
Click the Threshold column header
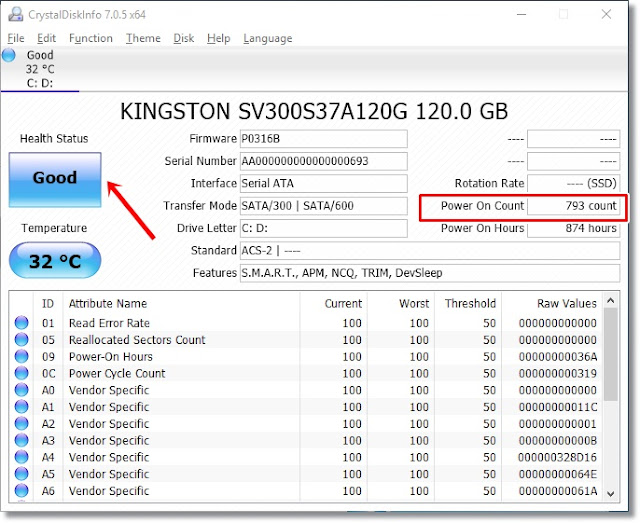(468, 303)
